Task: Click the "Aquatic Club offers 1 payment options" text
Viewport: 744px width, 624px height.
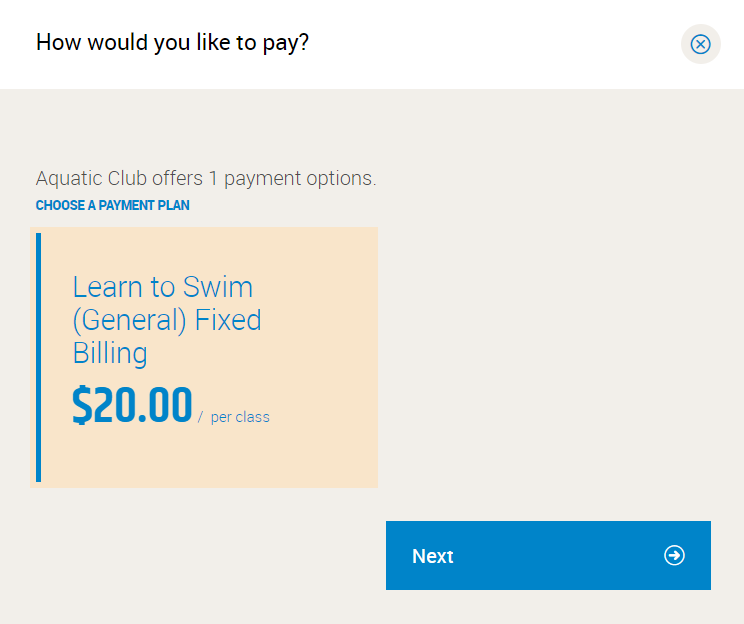Action: (206, 179)
